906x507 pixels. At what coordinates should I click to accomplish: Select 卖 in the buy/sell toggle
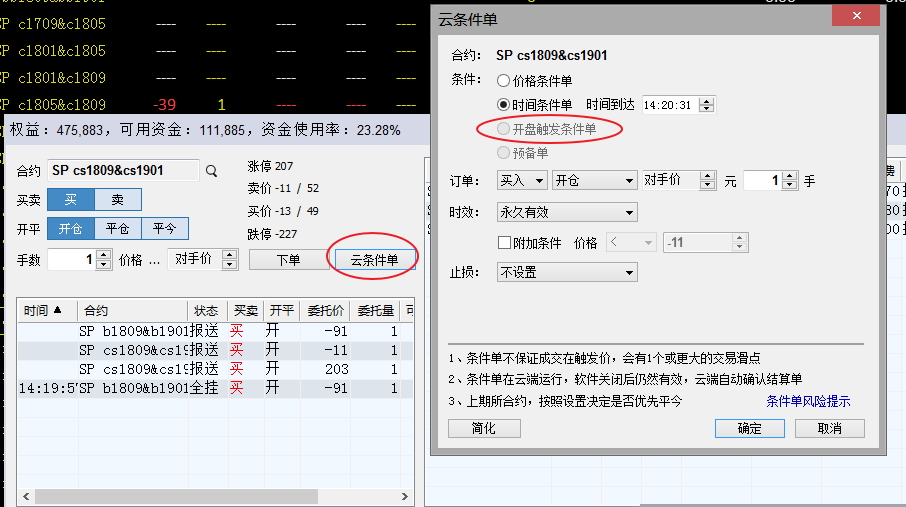(x=118, y=200)
